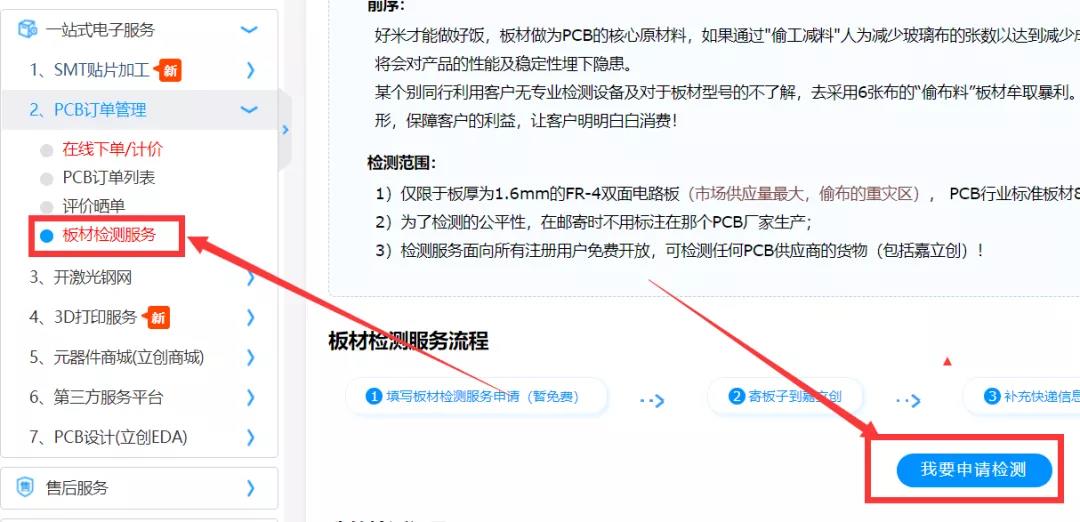Click the step 3 number icon 补充快递信息
The height and width of the screenshot is (522, 1080).
click(992, 397)
